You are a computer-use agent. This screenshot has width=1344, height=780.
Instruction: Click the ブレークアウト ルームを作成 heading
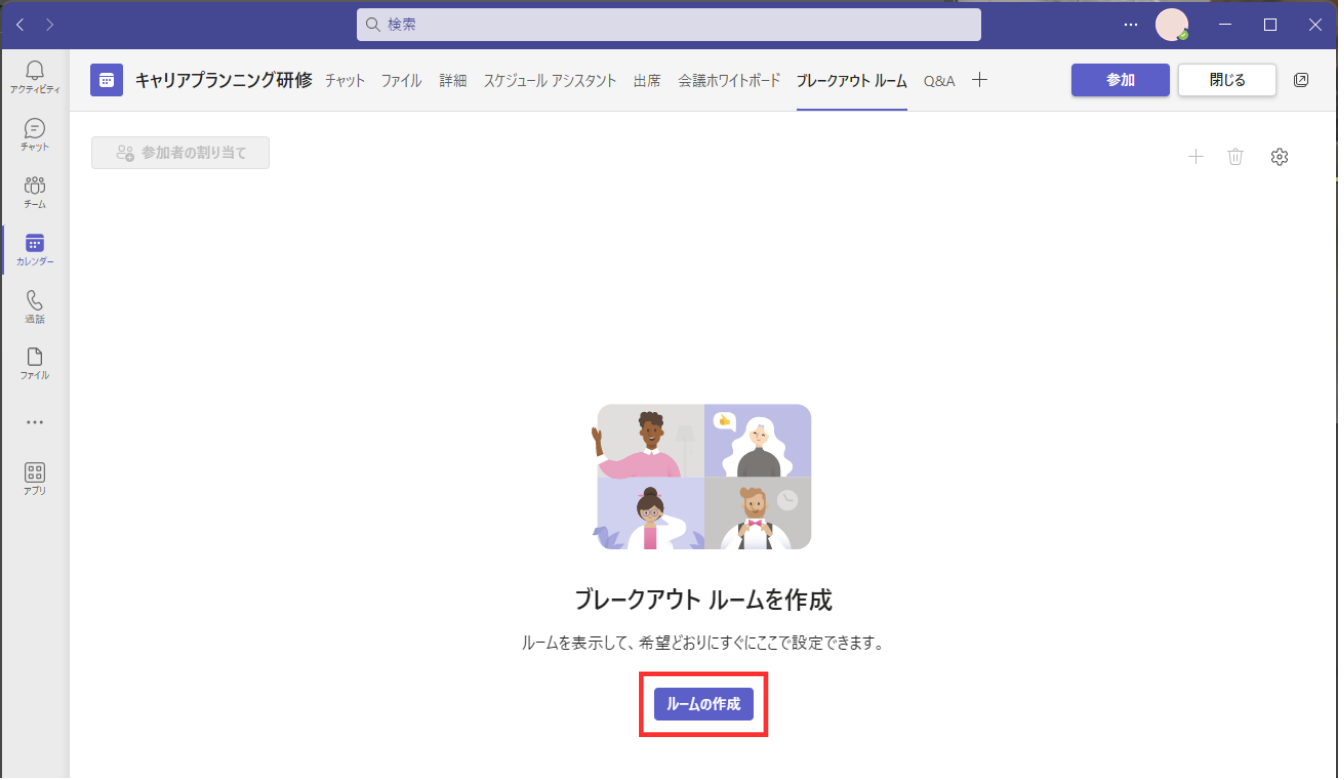tap(703, 600)
